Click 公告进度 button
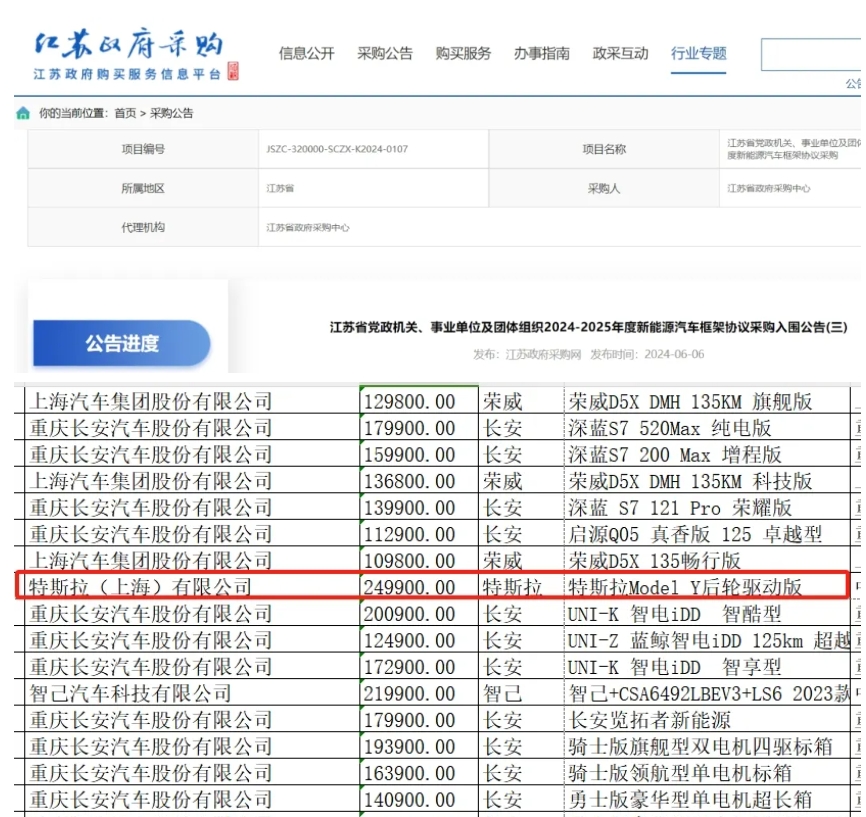This screenshot has width=866, height=817. click(x=122, y=343)
